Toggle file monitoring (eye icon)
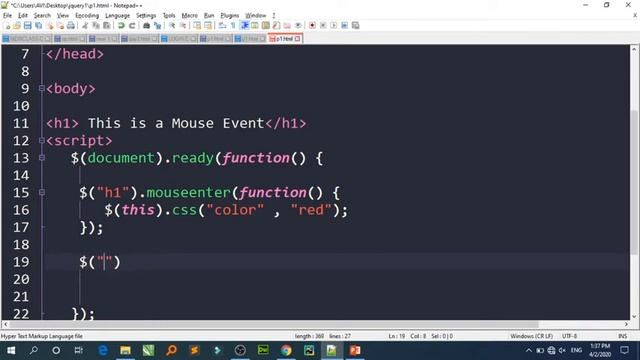This screenshot has width=640, height=360. 298,25
